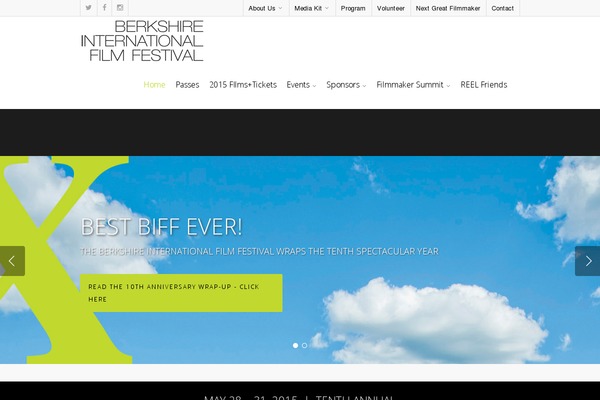
Task: Open the Twitter social icon
Action: point(88,8)
